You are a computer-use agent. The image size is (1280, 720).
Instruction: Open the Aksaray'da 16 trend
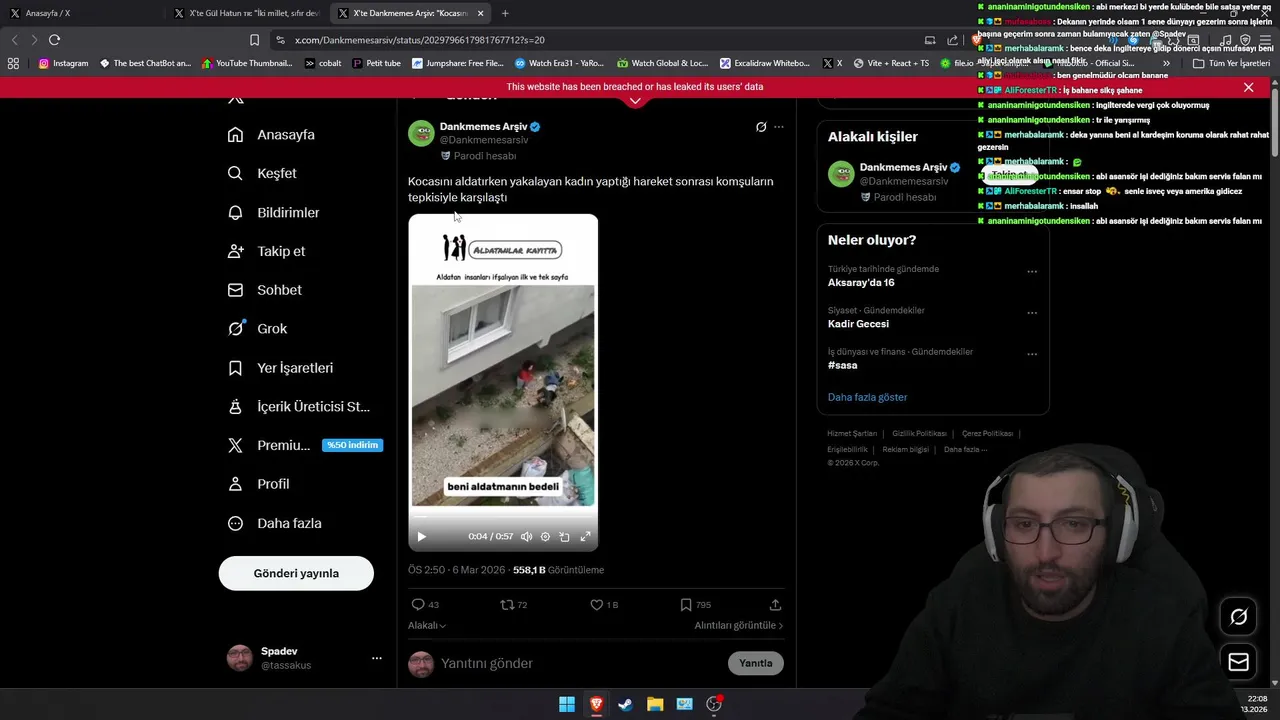click(x=861, y=283)
